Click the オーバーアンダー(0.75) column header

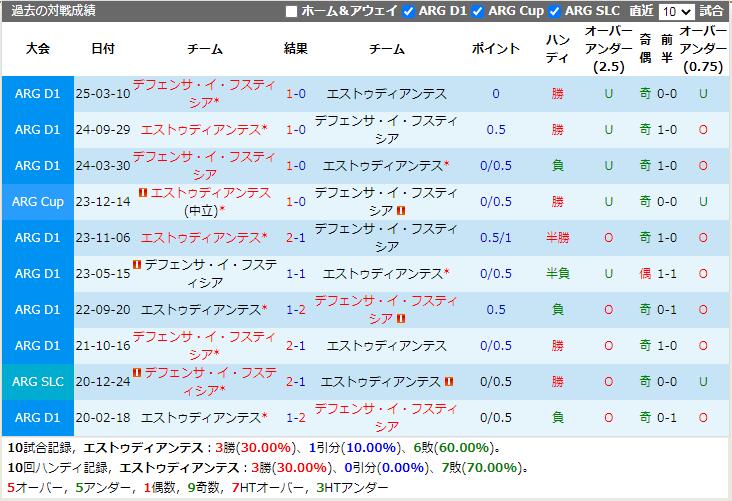click(x=703, y=49)
